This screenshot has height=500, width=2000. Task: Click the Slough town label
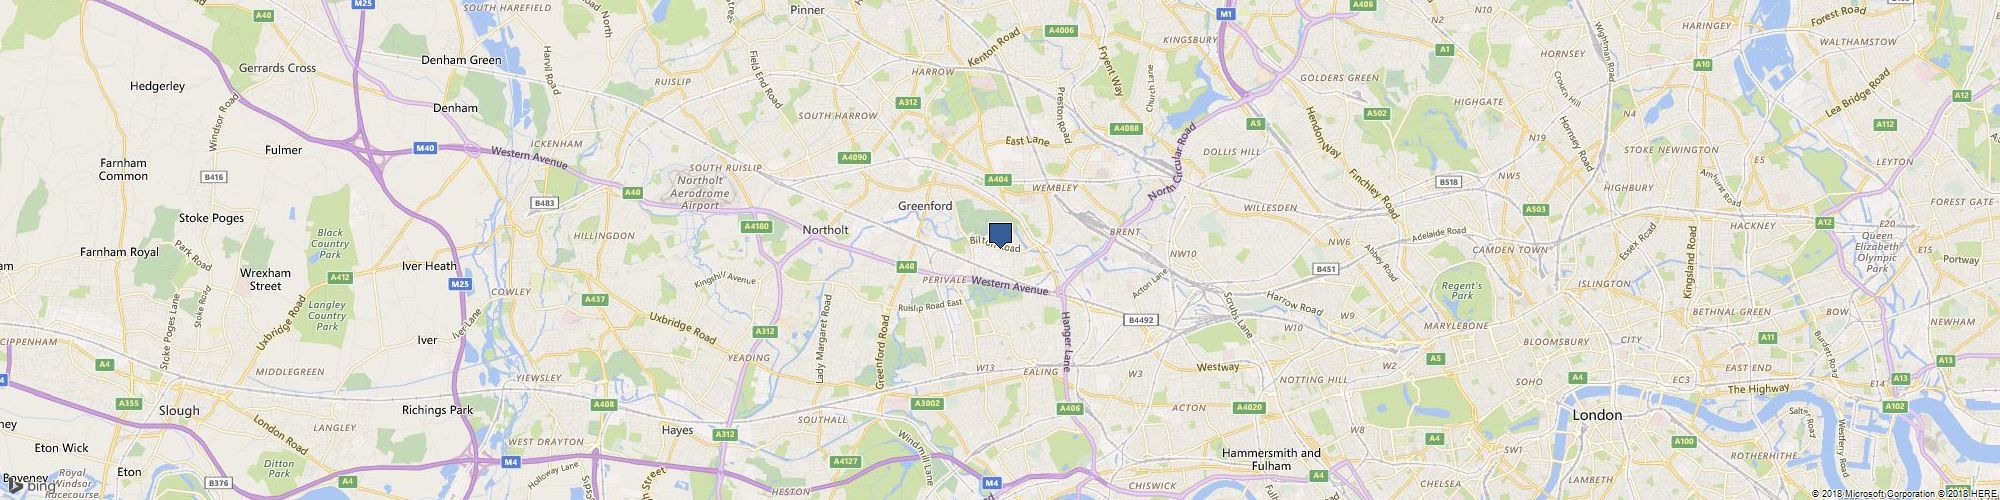coord(179,410)
